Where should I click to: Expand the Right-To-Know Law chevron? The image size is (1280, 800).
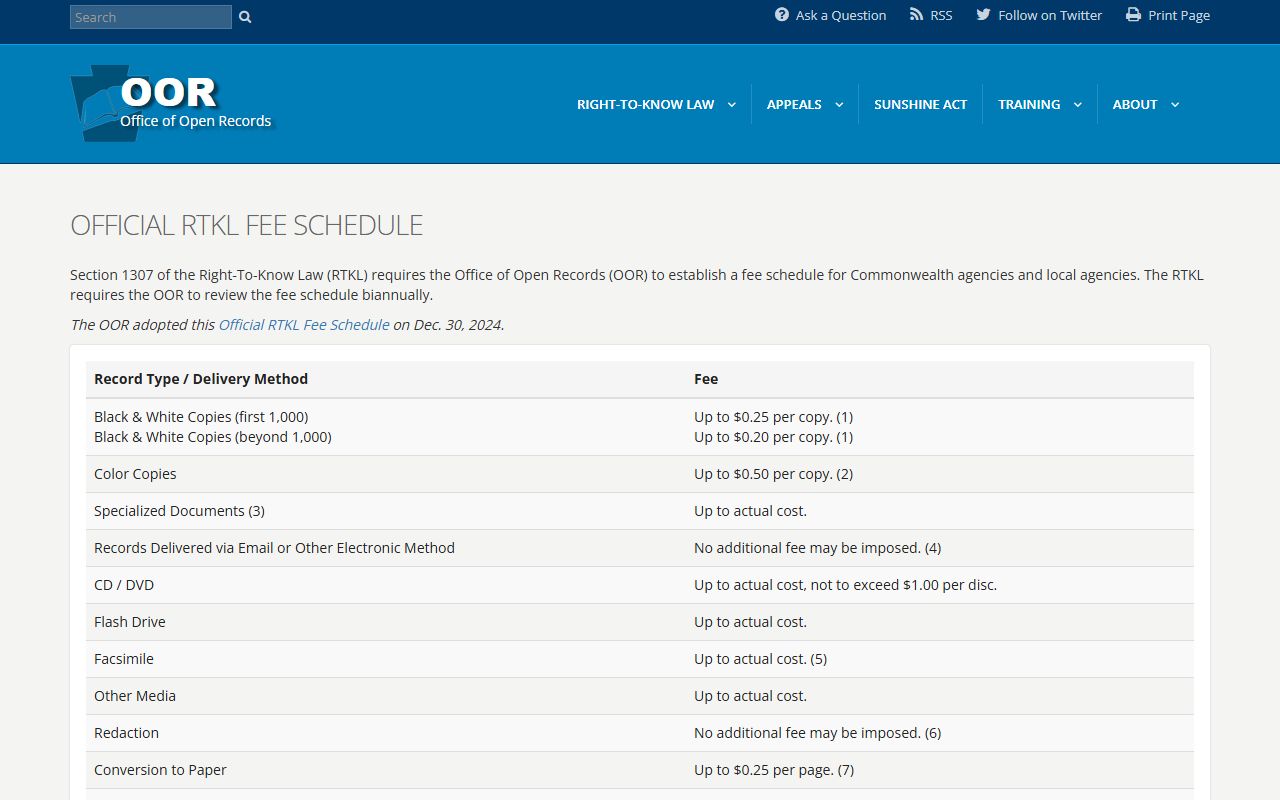click(731, 105)
